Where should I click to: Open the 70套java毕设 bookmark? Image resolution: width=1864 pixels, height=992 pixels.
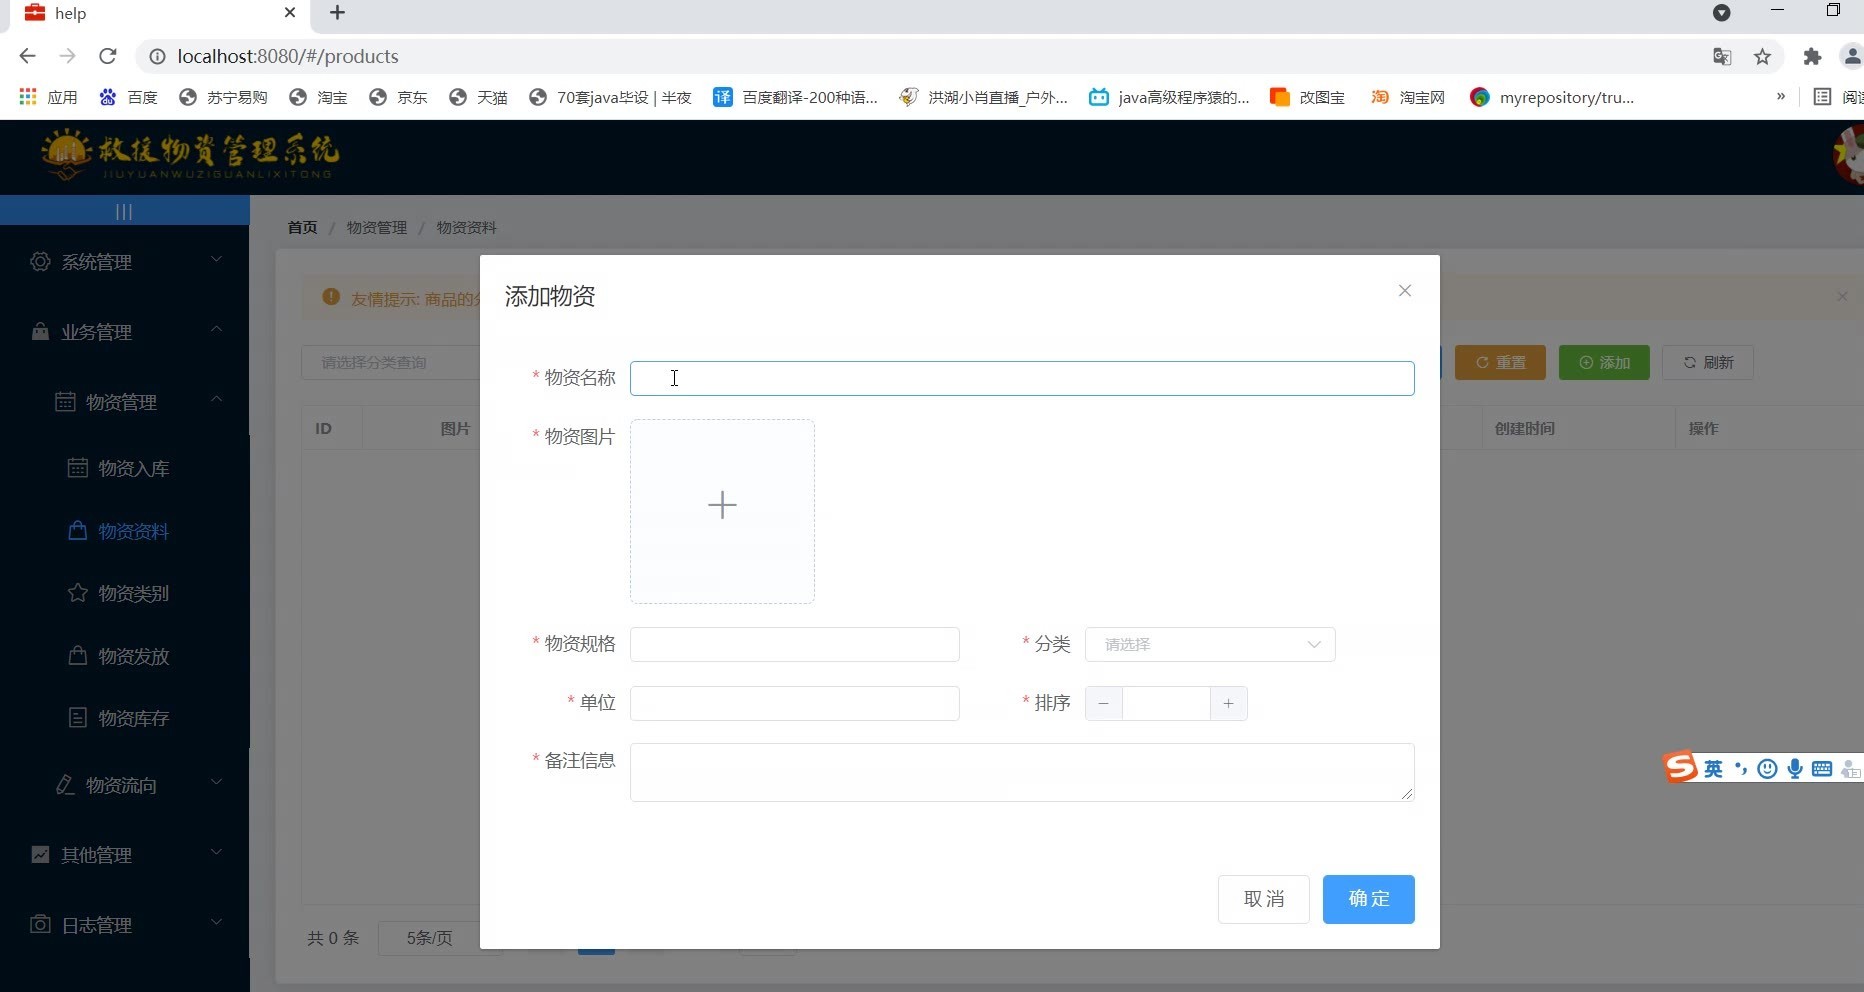(610, 97)
